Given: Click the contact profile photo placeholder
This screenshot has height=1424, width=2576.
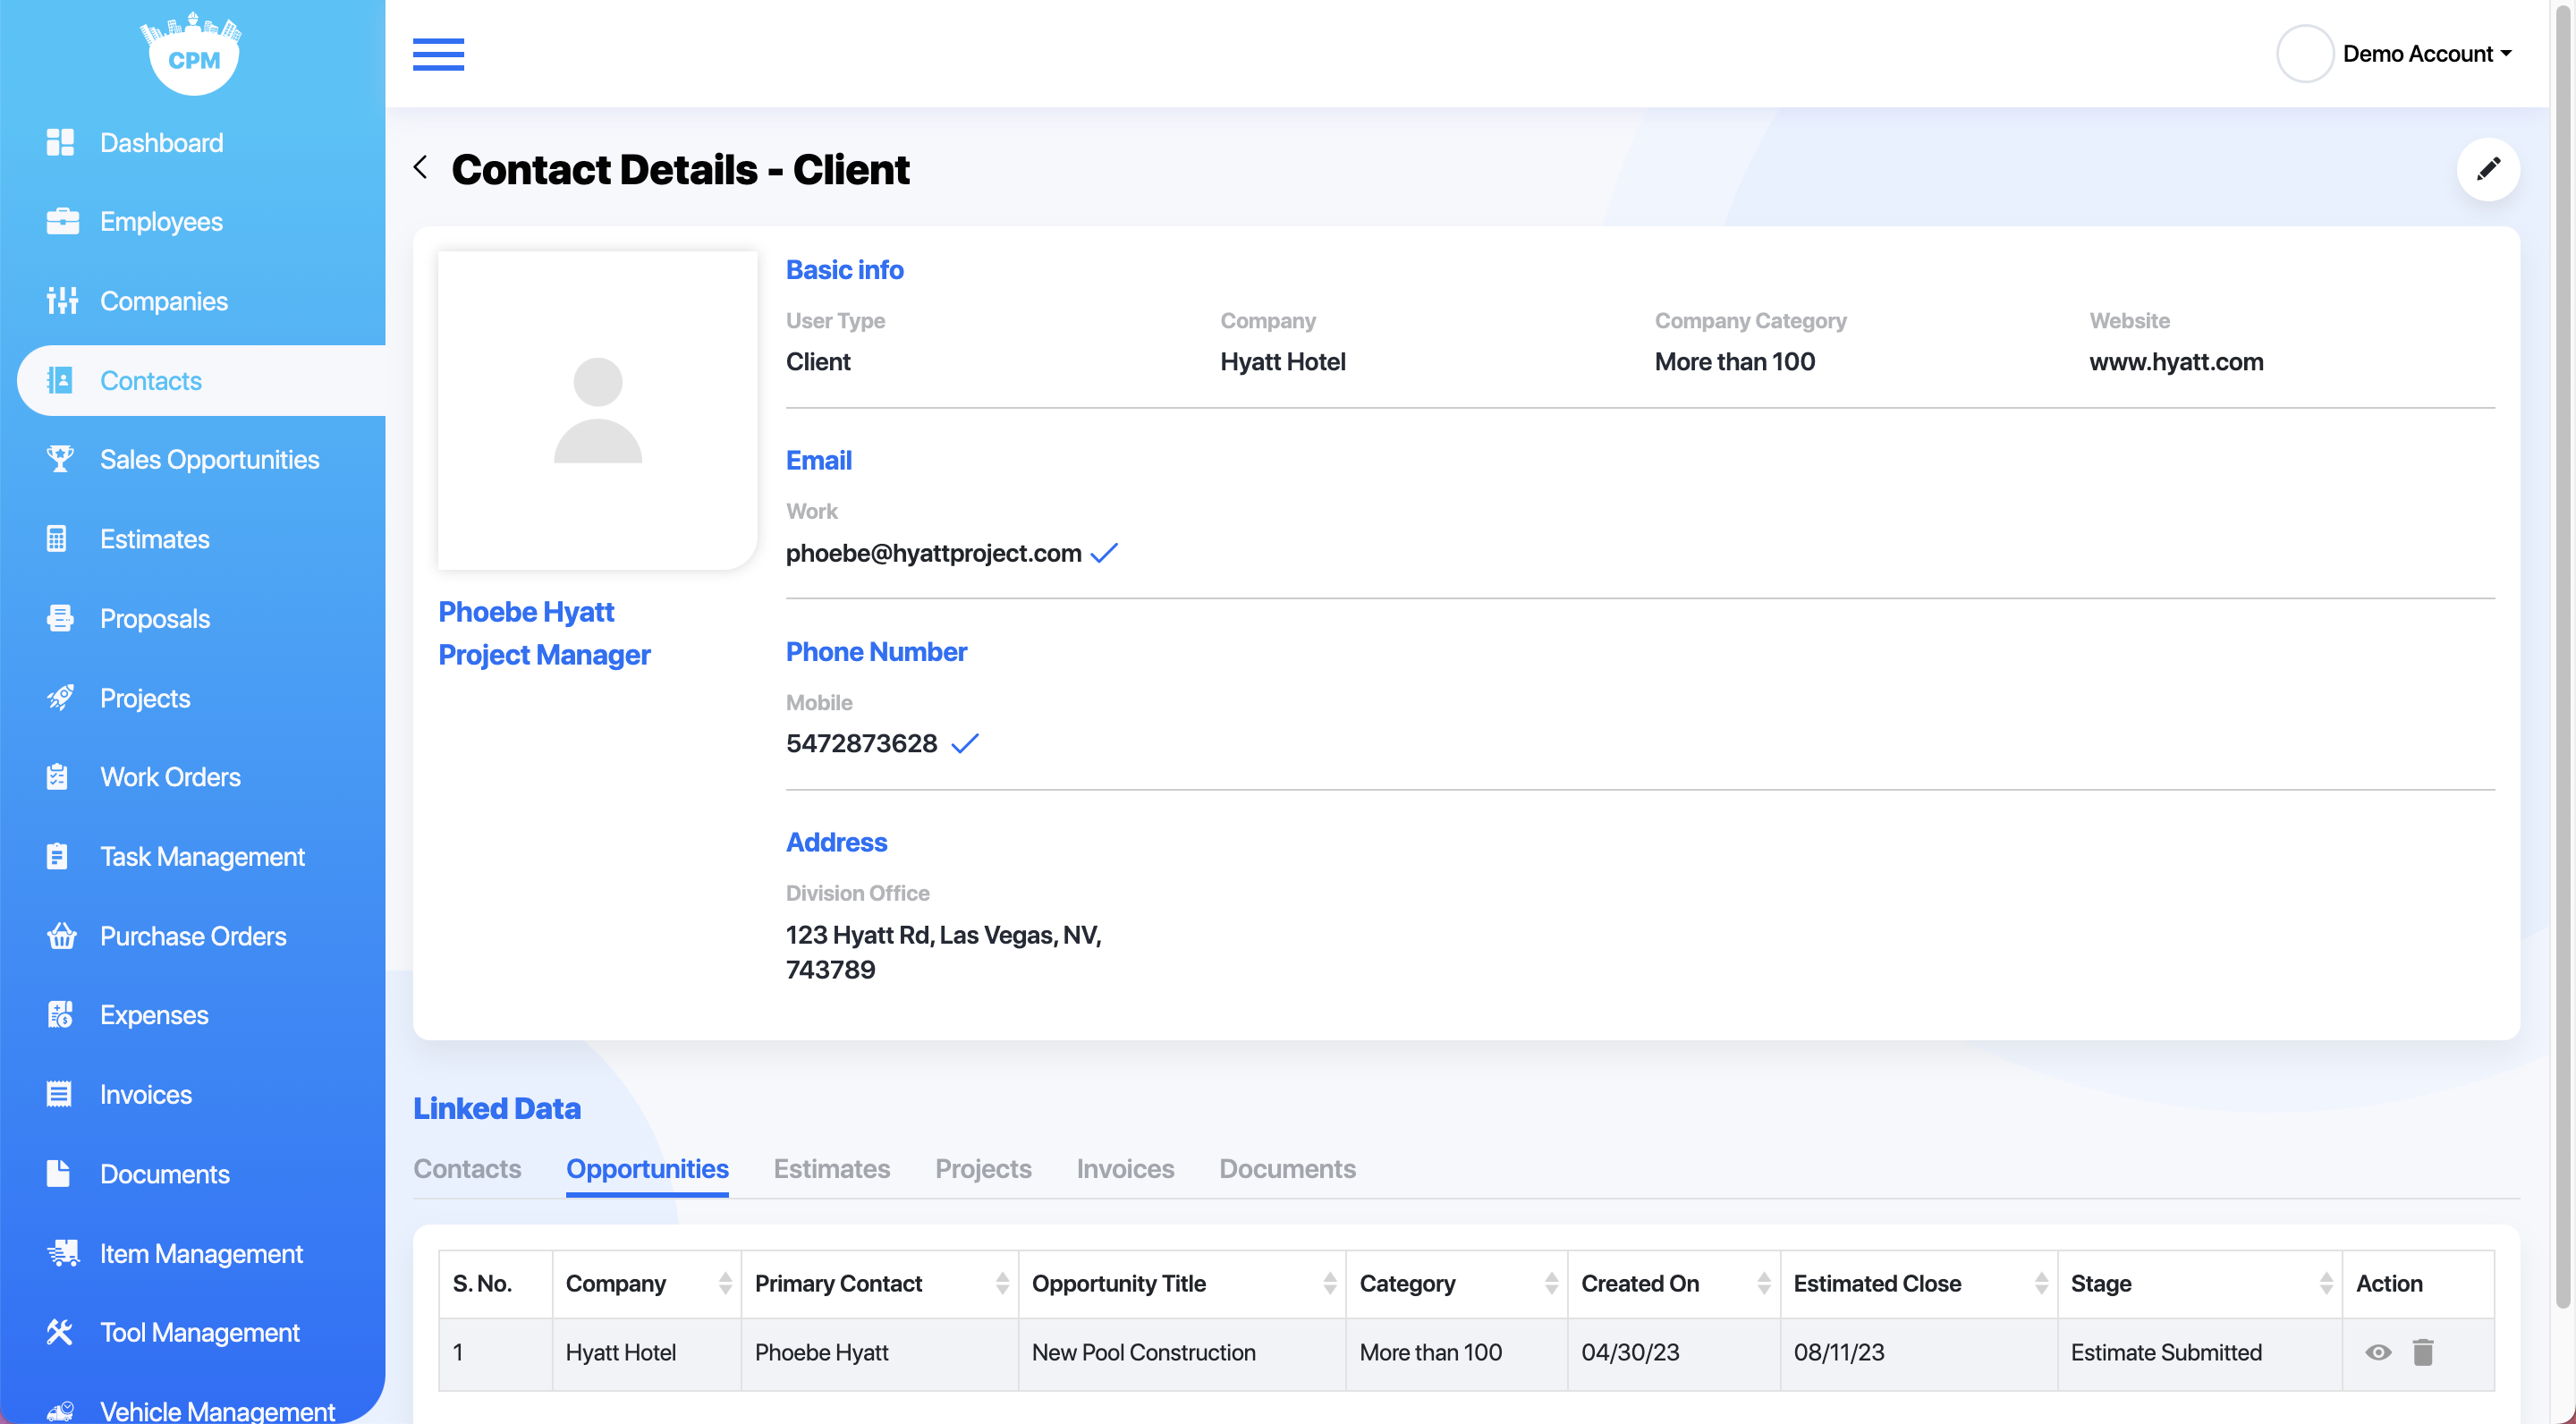Looking at the screenshot, I should [x=597, y=410].
